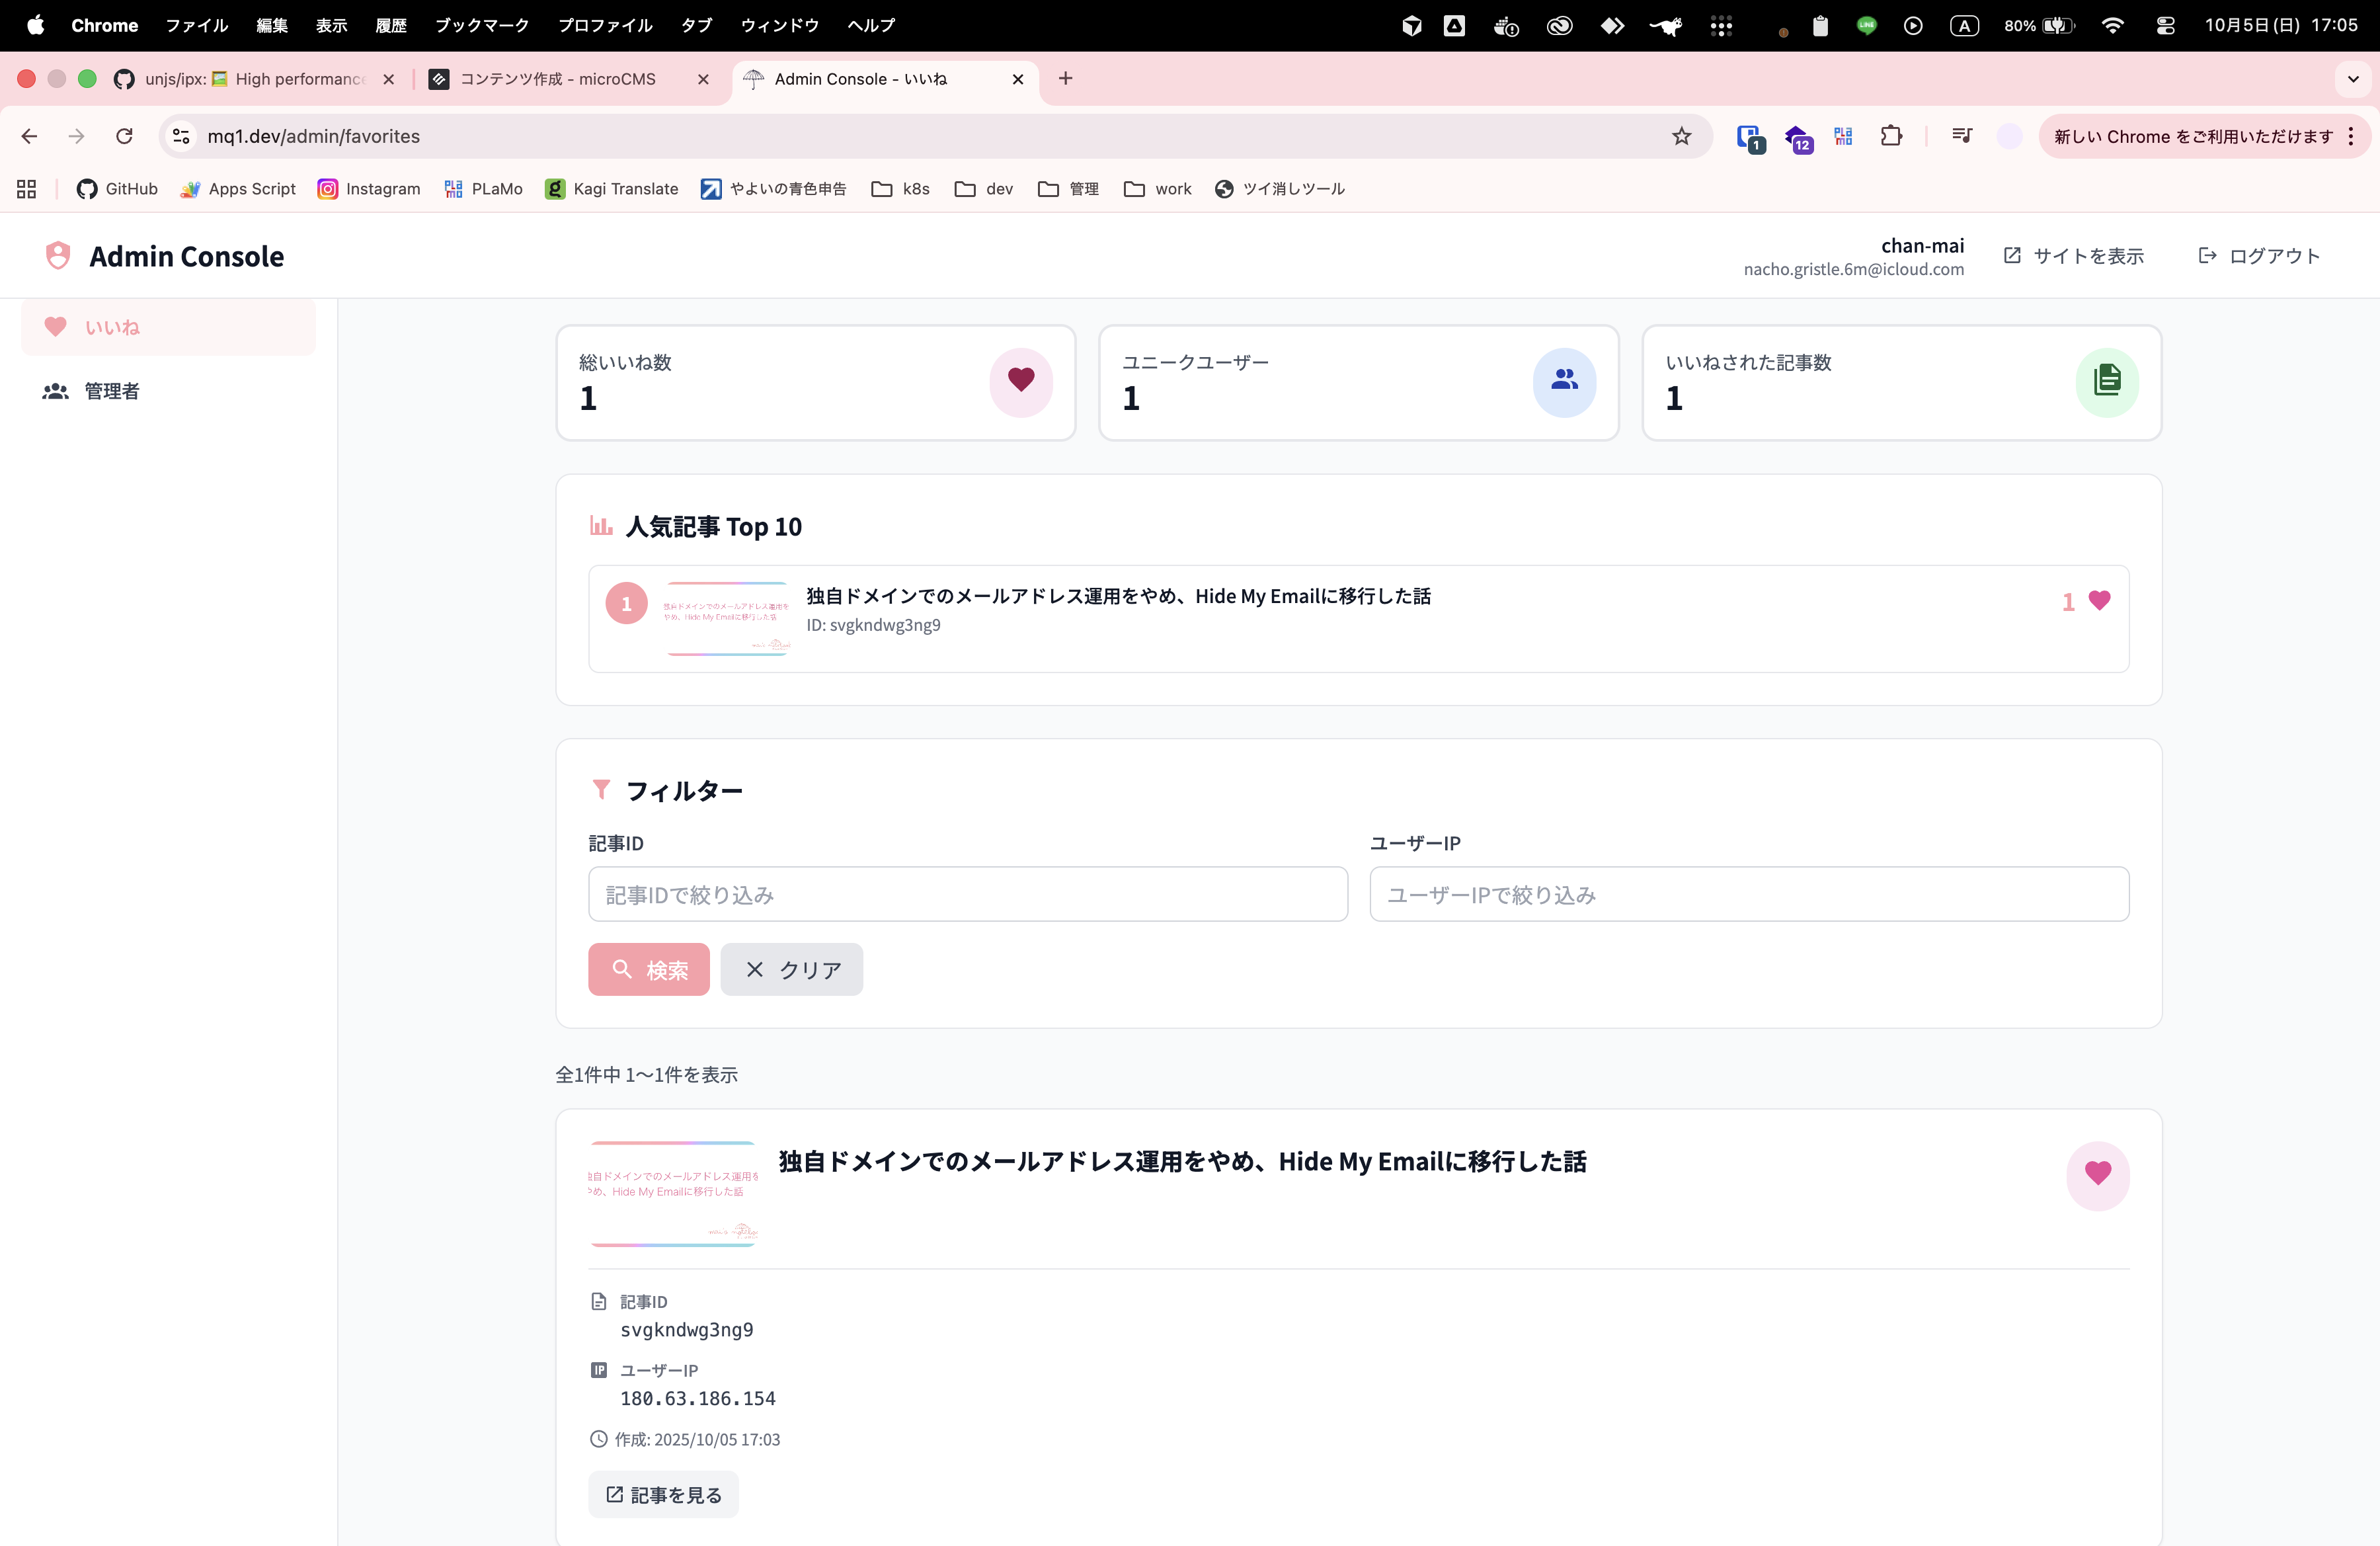Switch to the コンテンツ作成 microCMS tab
Screen dimensions: 2380x1546
coord(557,79)
